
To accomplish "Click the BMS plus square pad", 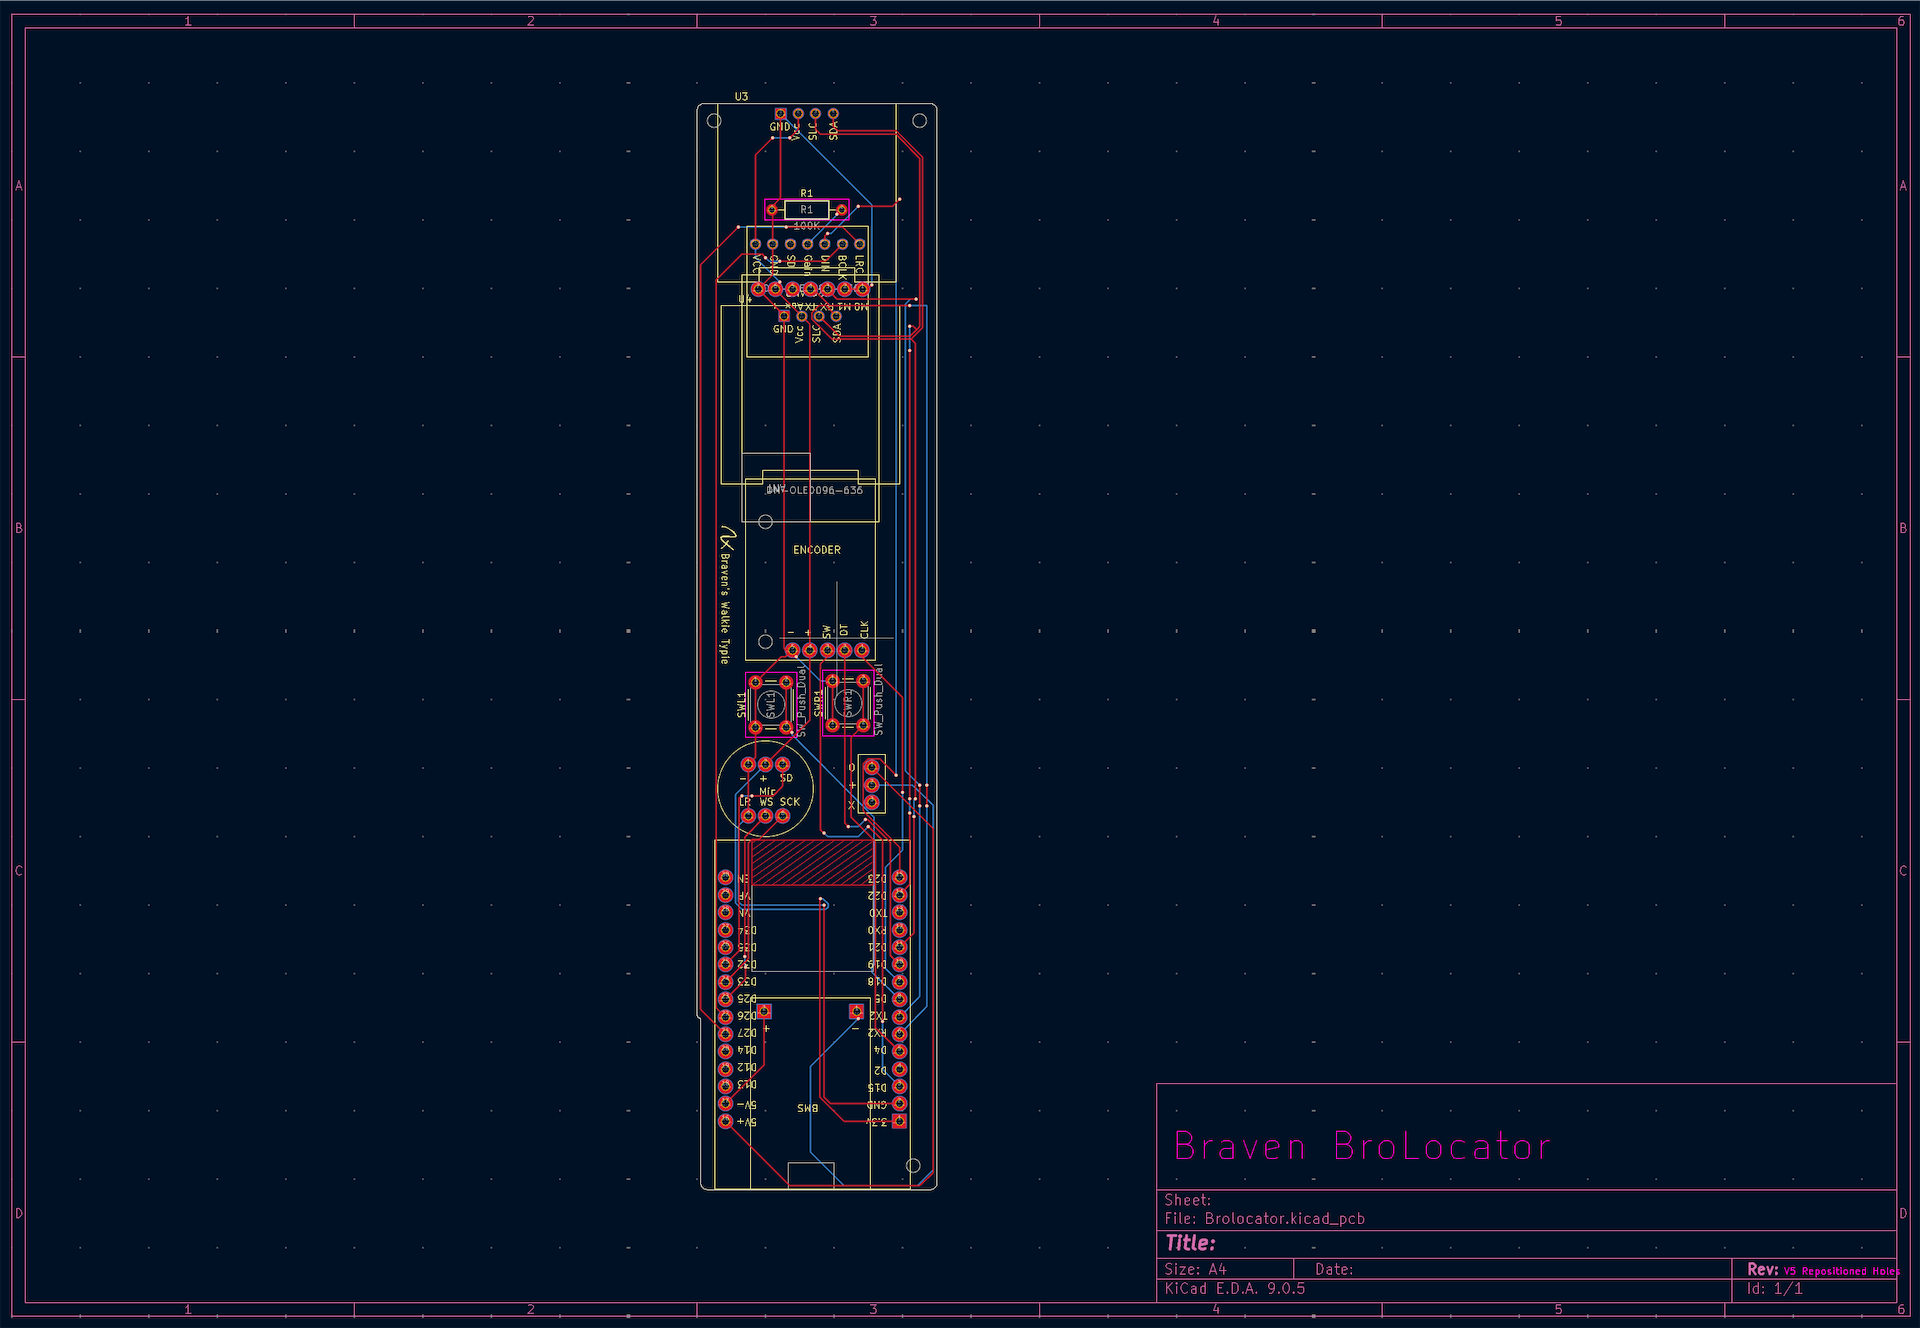I will click(x=764, y=1012).
